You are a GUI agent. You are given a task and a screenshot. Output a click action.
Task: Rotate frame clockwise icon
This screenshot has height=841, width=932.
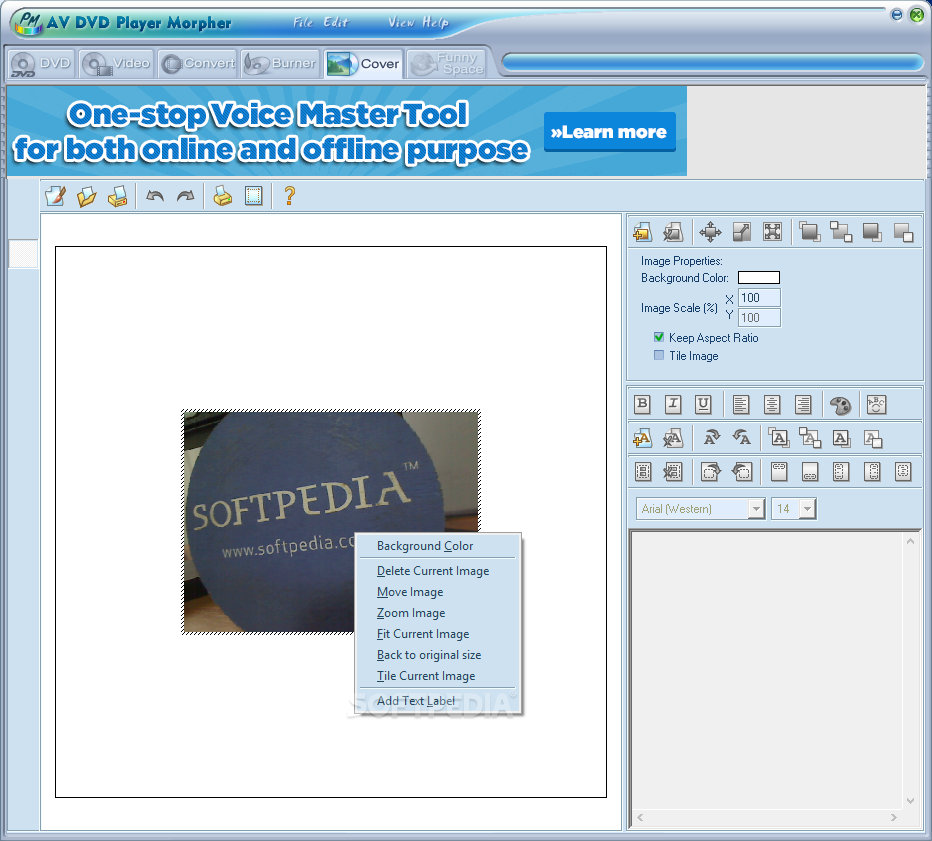[711, 472]
